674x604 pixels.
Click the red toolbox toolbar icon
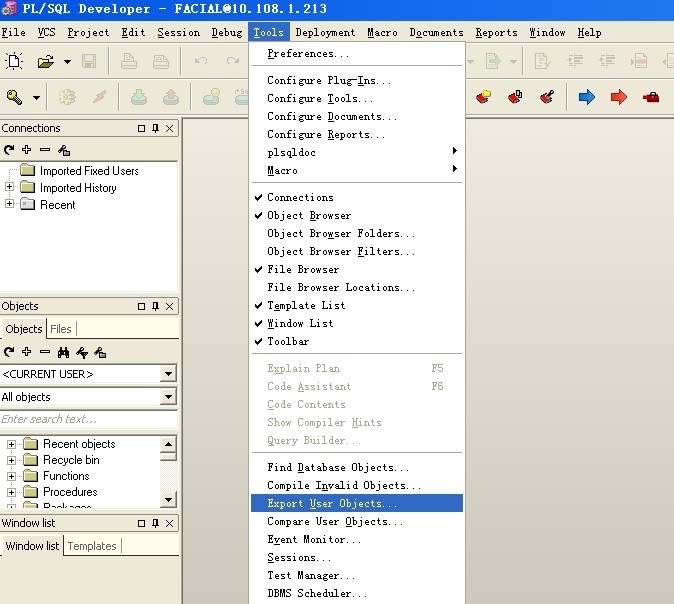point(651,97)
